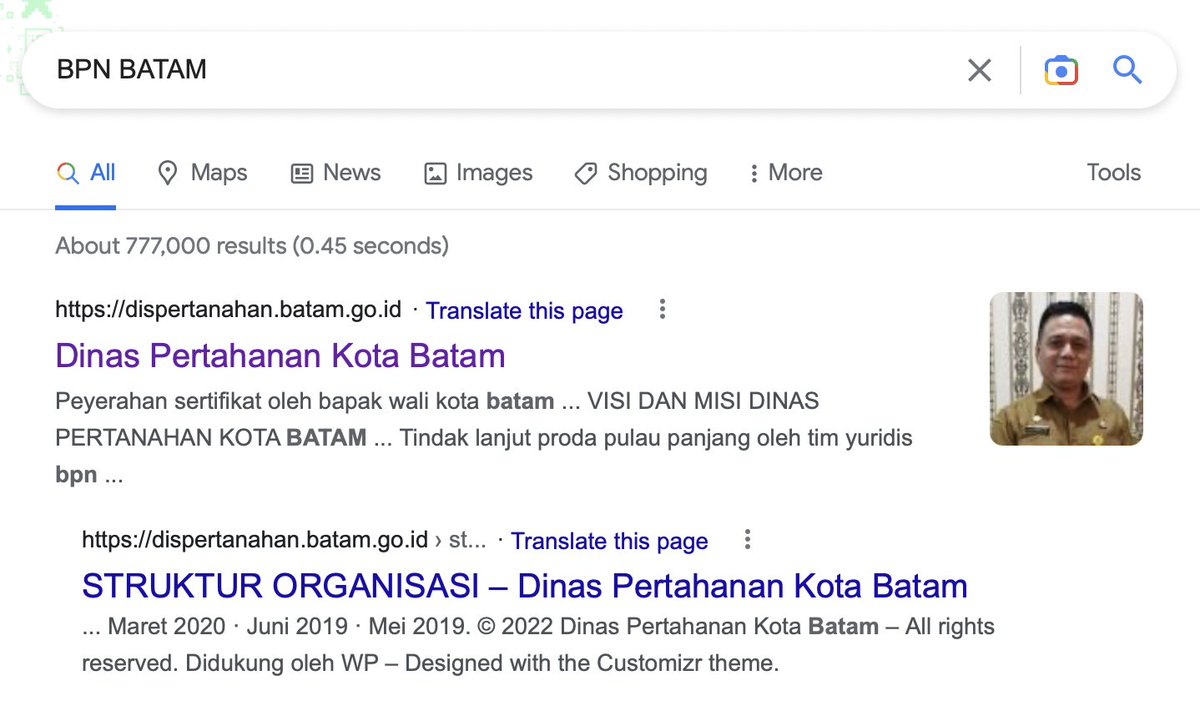This screenshot has height=721, width=1200.
Task: Translate the STRUKTUR ORGANISASI result page
Action: [609, 541]
